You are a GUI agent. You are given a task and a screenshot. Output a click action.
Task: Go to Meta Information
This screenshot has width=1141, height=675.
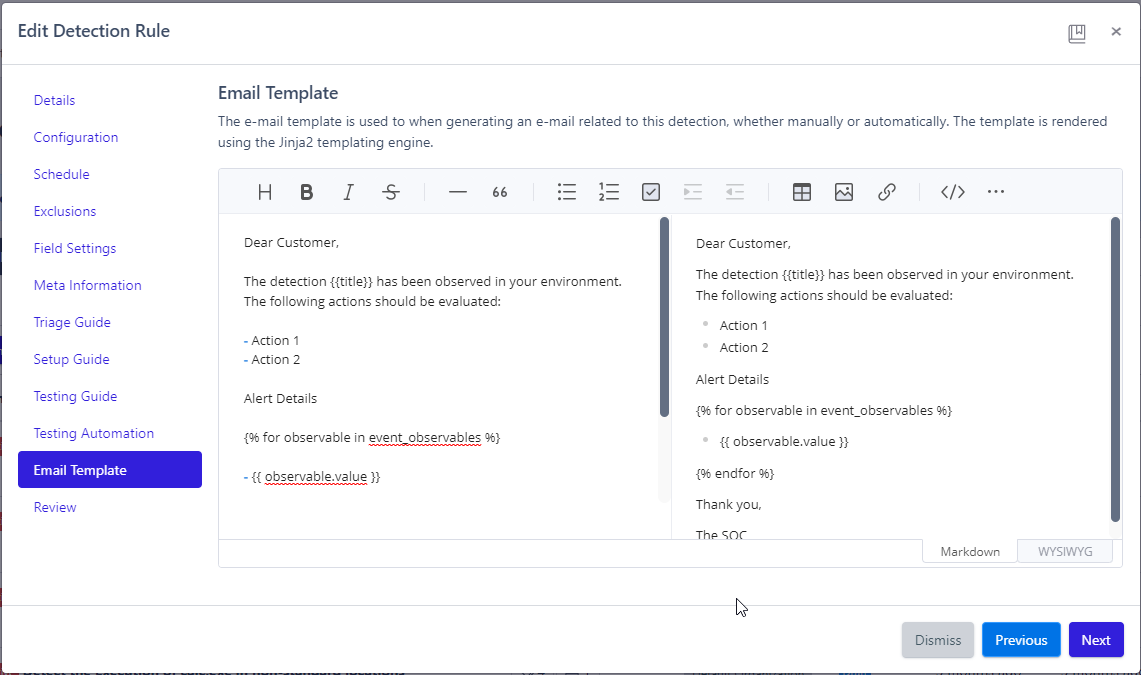87,286
